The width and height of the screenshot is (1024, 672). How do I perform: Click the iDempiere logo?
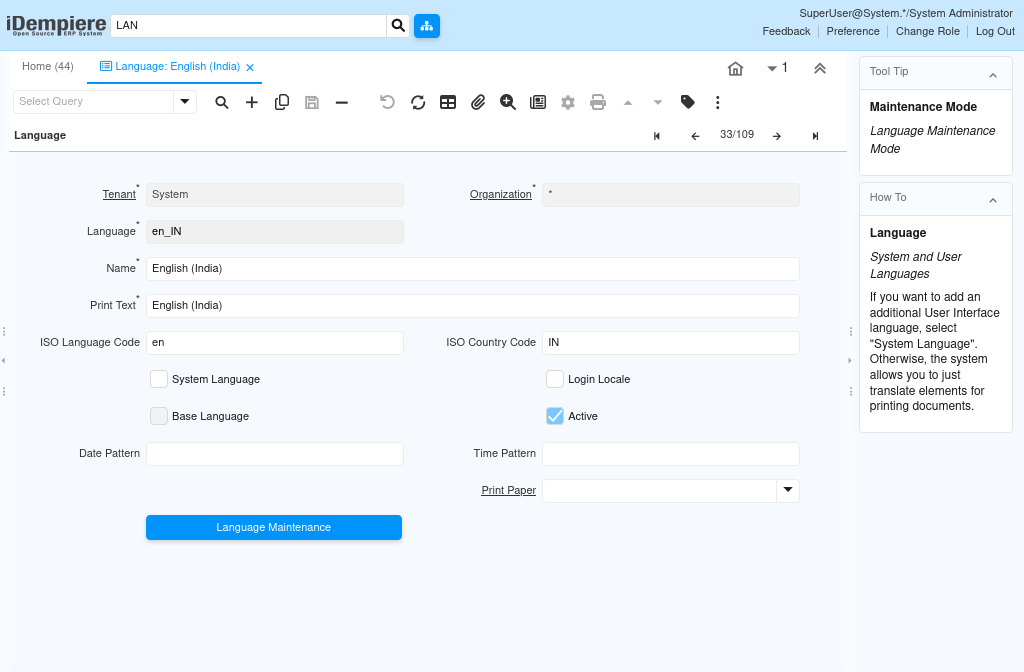56,25
